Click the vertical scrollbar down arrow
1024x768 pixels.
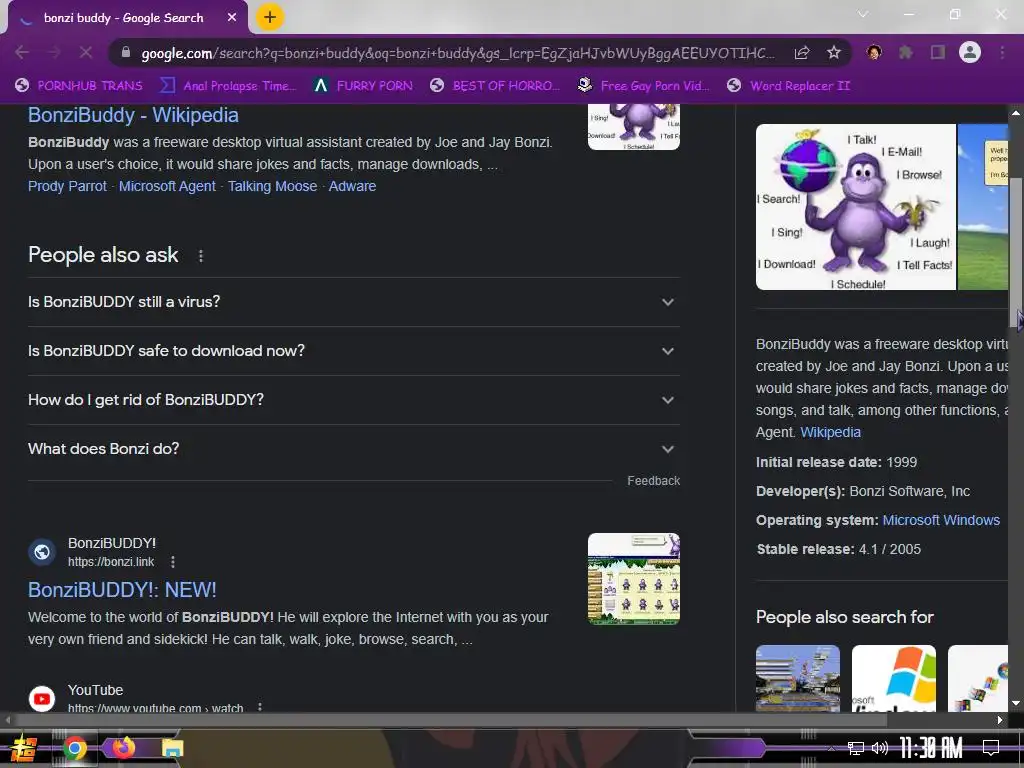[1016, 703]
